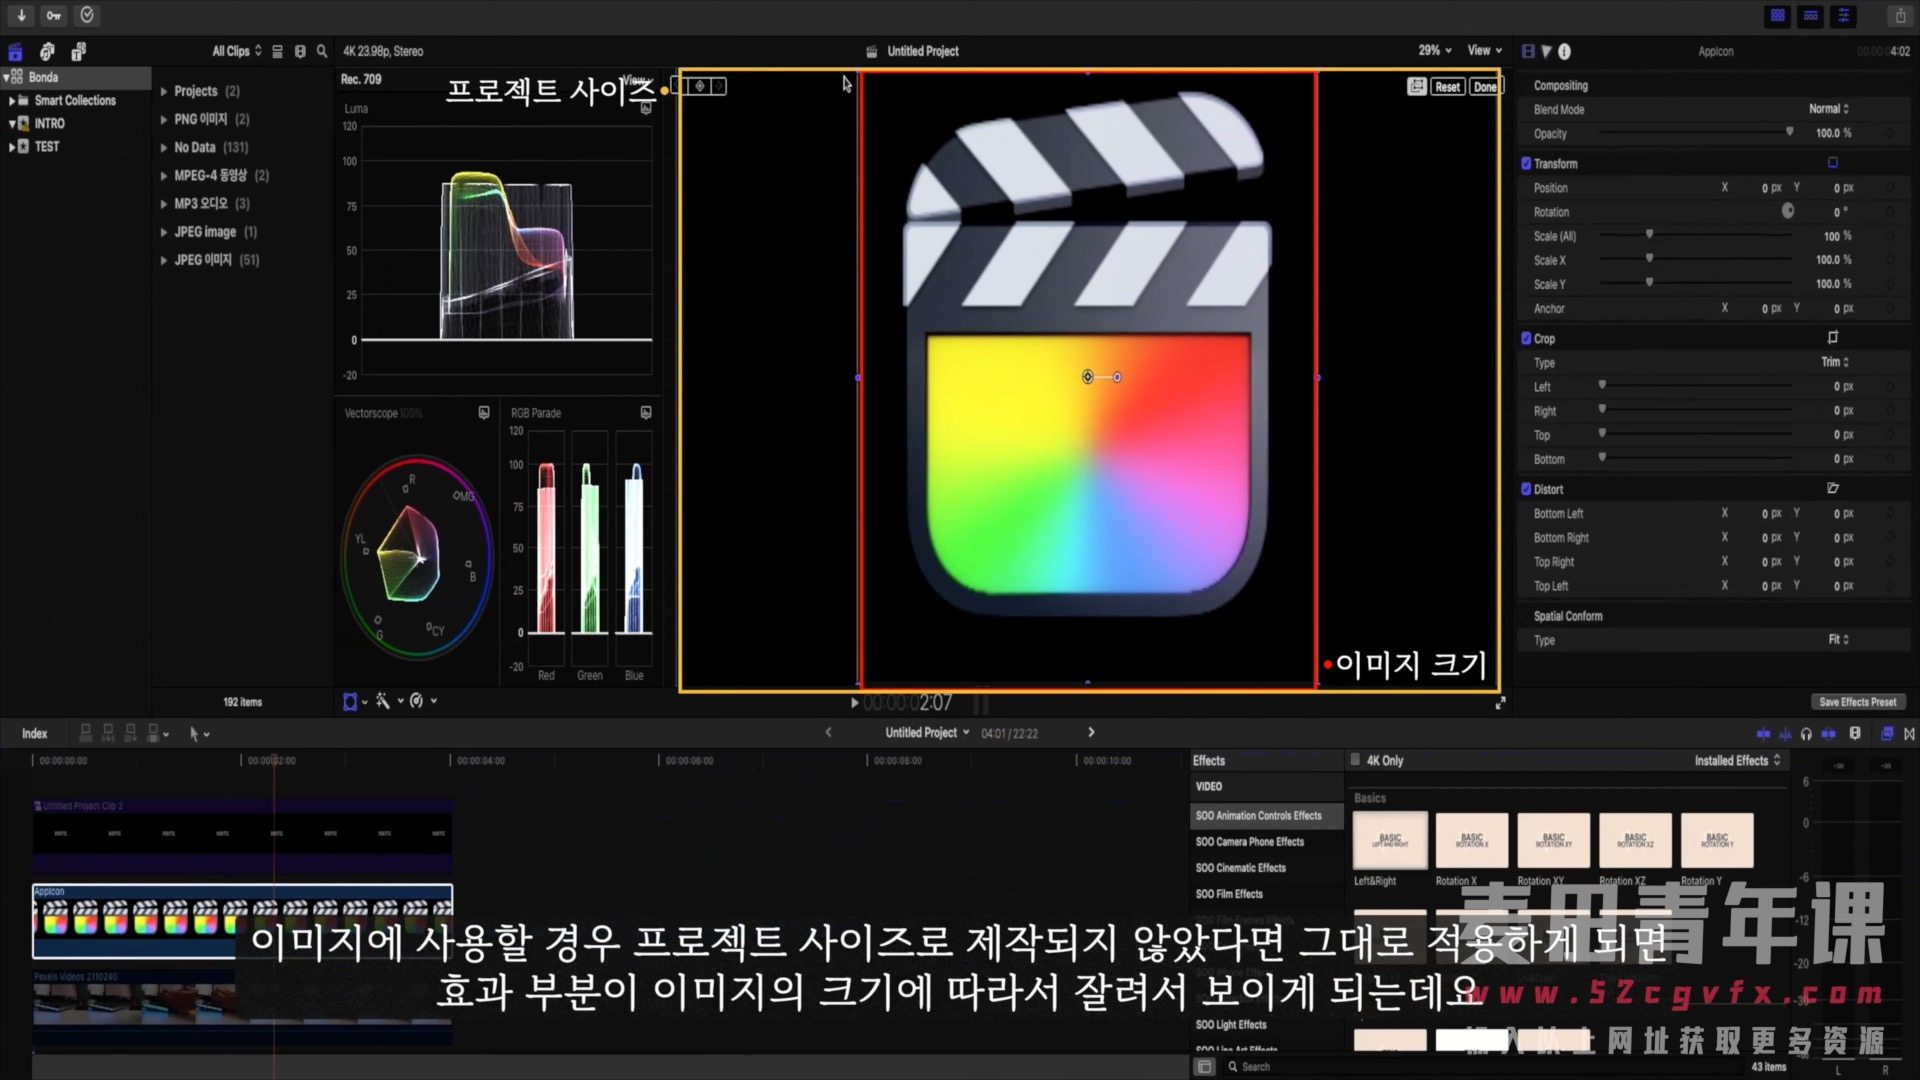Select the TEST event in sidebar
Screen dimensions: 1920x1080
[x=46, y=146]
